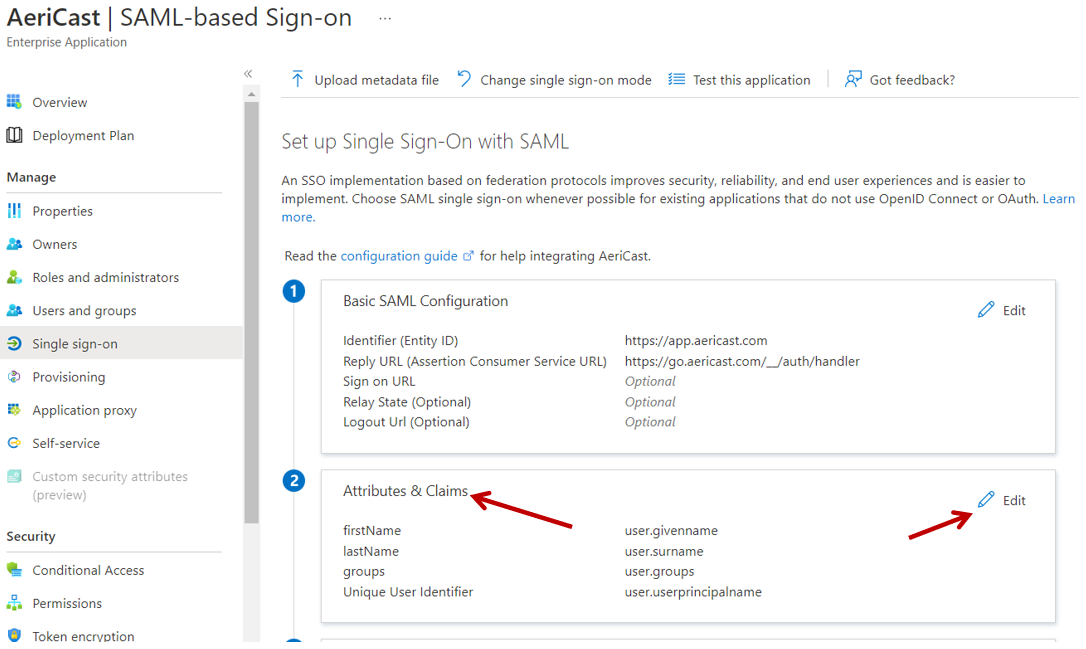1086x649 pixels.
Task: Follow the Learn more link
Action: point(1058,199)
